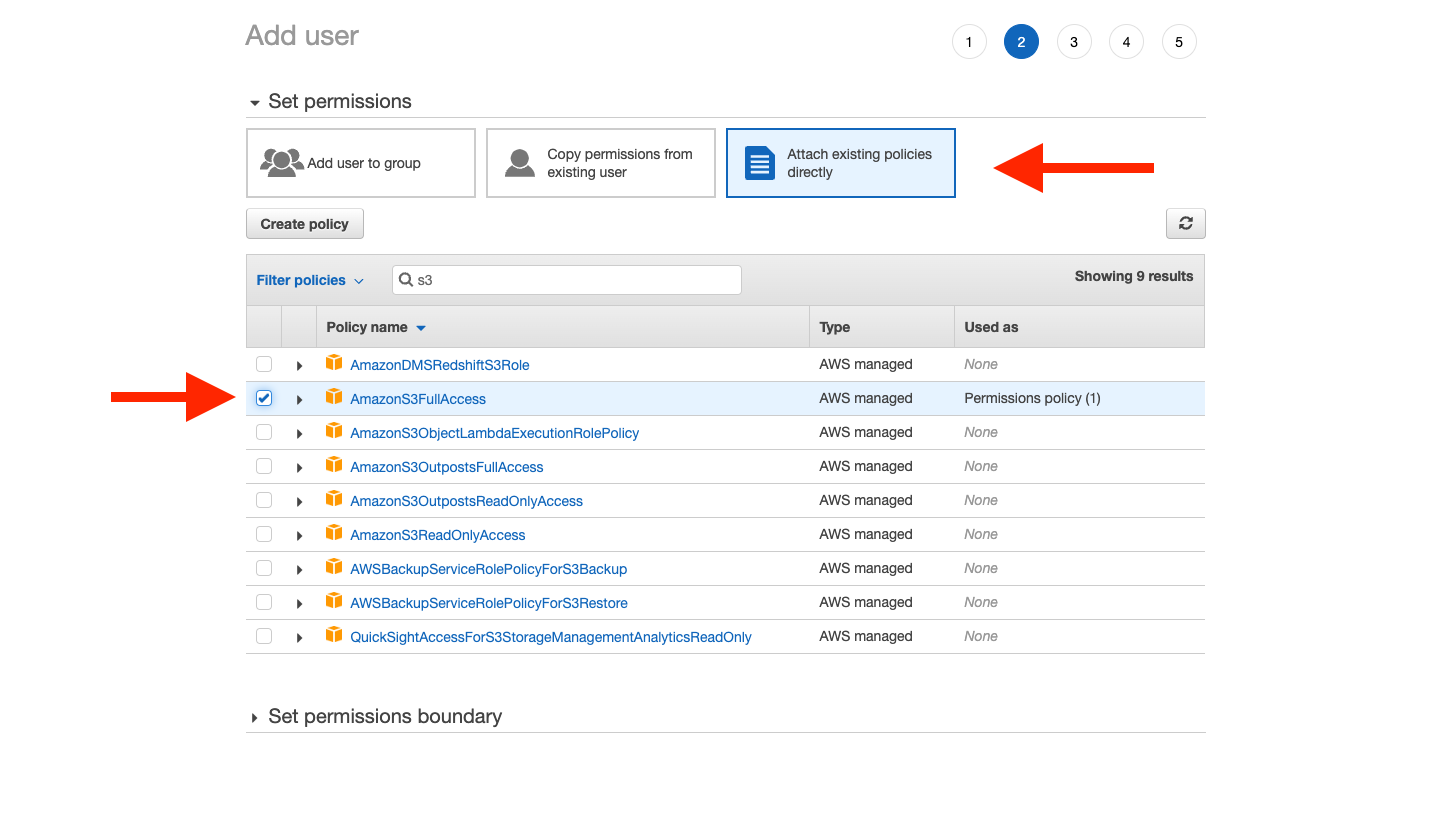Open the AWSBackupServiceRolePolicyForS3Restore link
1453x829 pixels.
click(489, 603)
